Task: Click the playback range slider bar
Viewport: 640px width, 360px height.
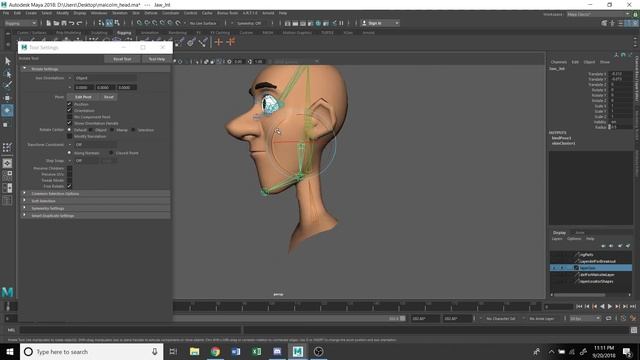Action: tap(289, 318)
